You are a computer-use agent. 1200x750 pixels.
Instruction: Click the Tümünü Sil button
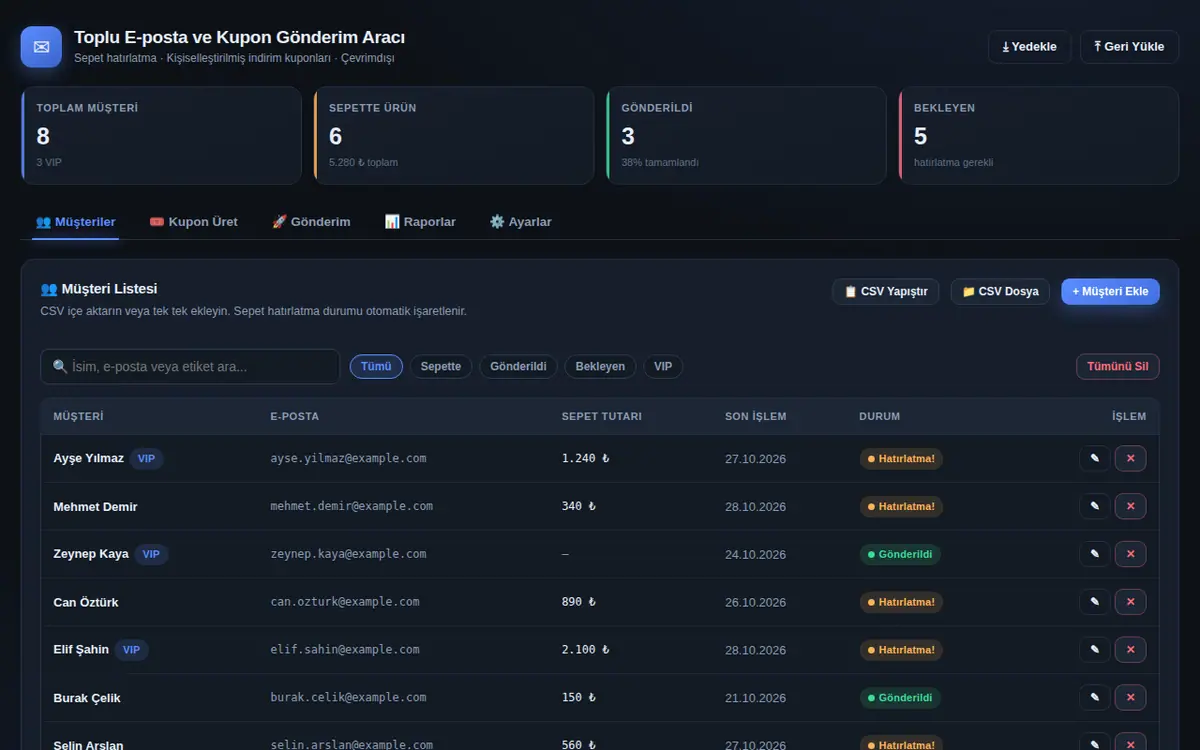coord(1117,367)
